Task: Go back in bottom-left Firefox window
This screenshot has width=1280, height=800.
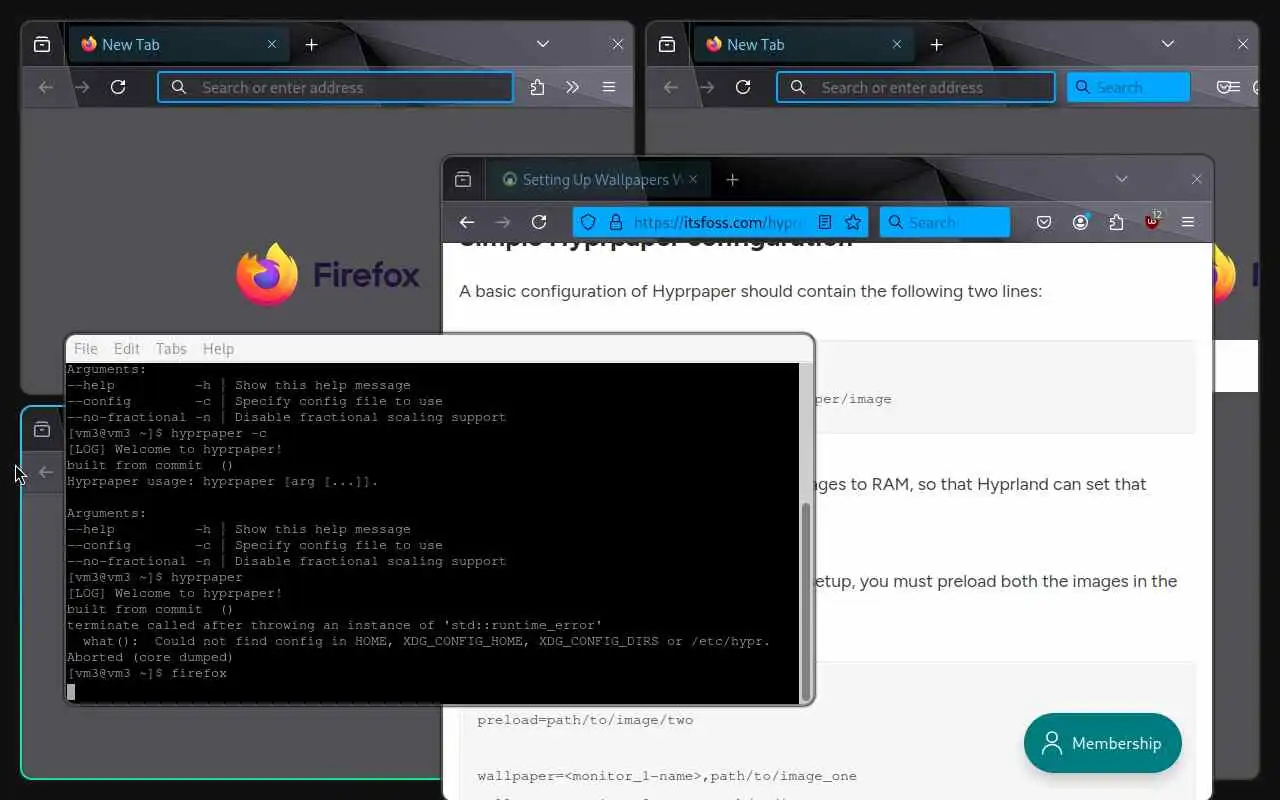Action: [46, 472]
